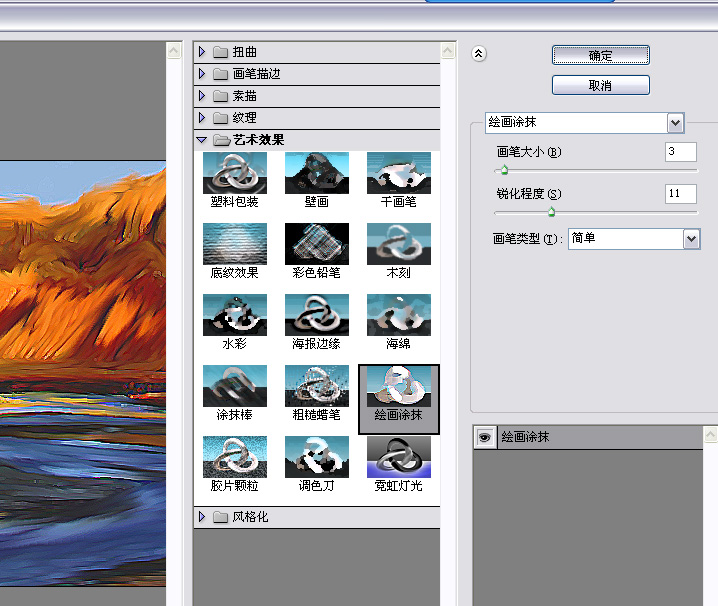Click the 纹理 folder label
This screenshot has height=606, width=718.
click(245, 118)
